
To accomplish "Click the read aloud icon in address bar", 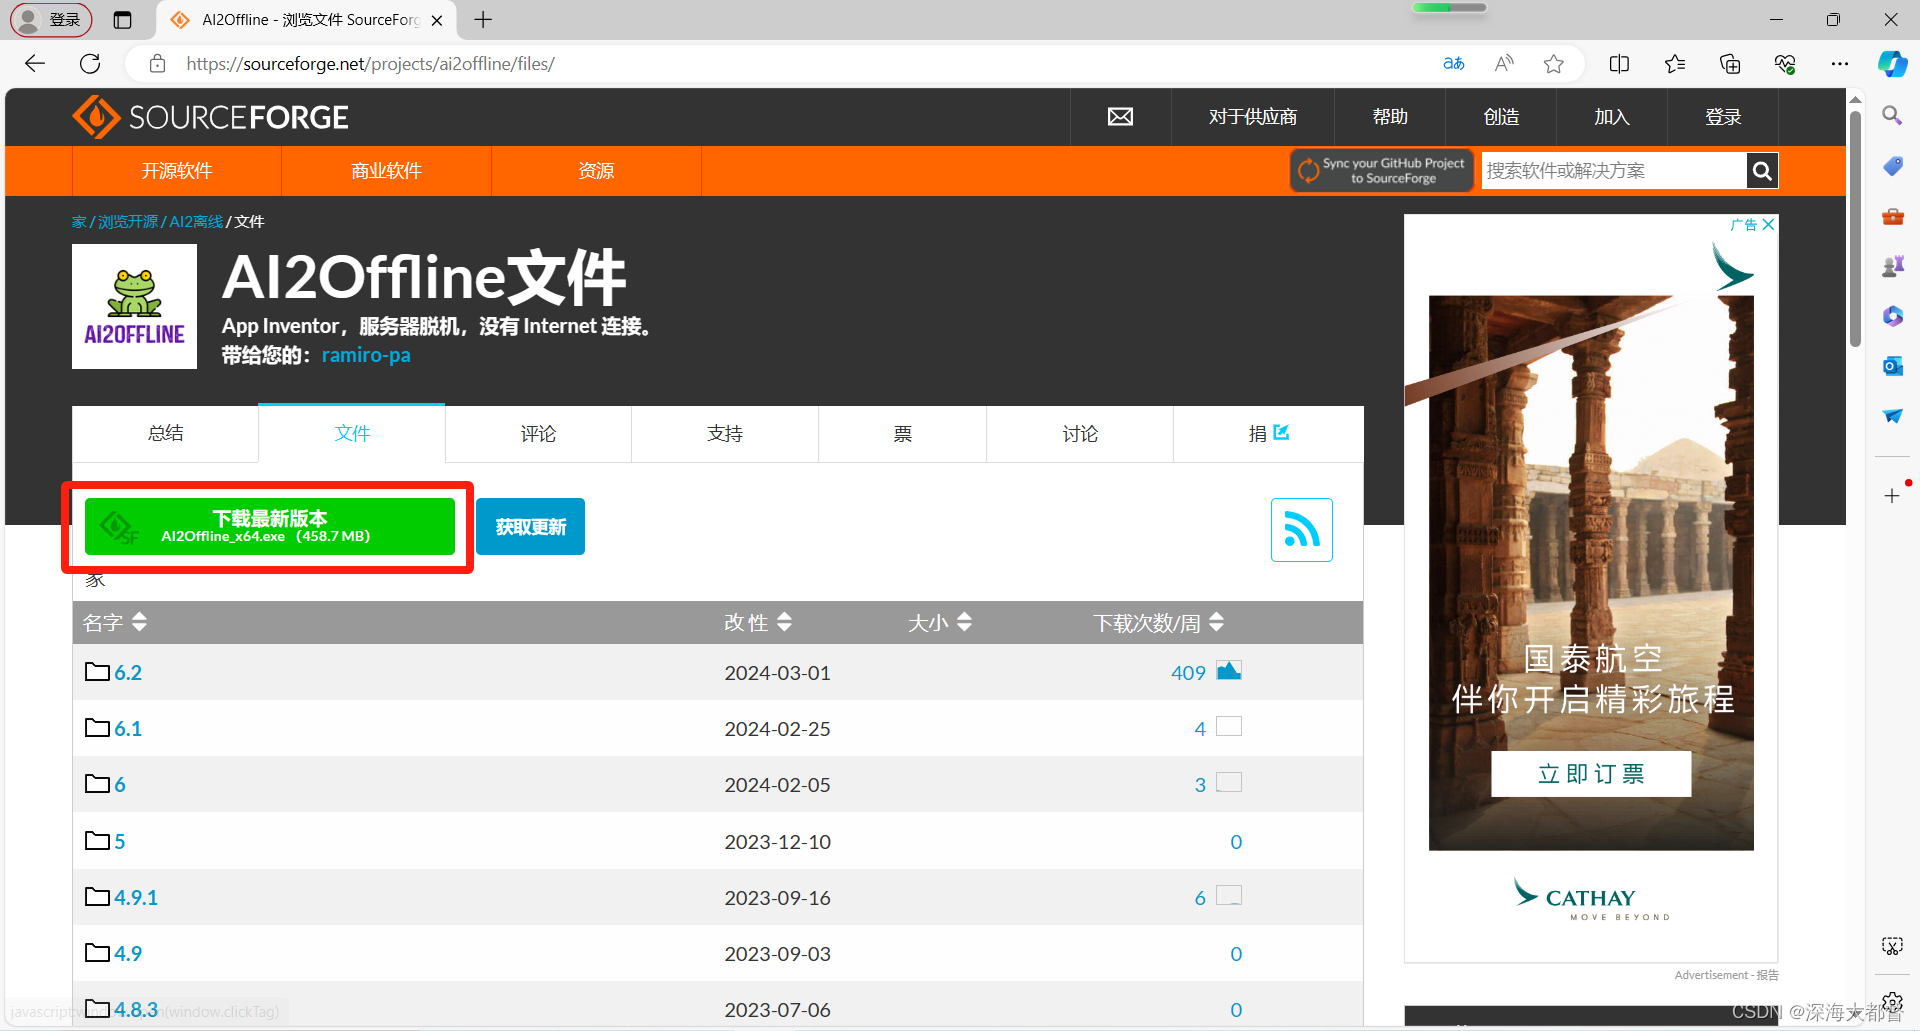I will [1504, 64].
